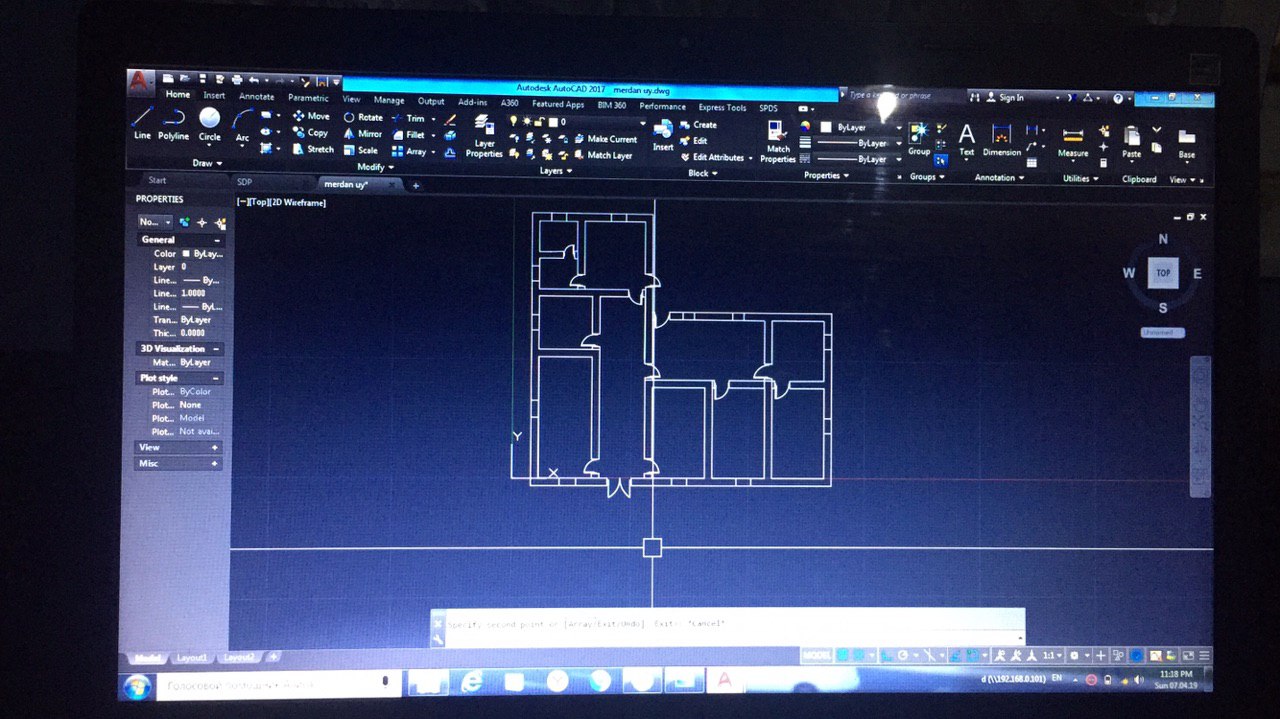Click Create block button
This screenshot has width=1280, height=719.
pos(698,125)
